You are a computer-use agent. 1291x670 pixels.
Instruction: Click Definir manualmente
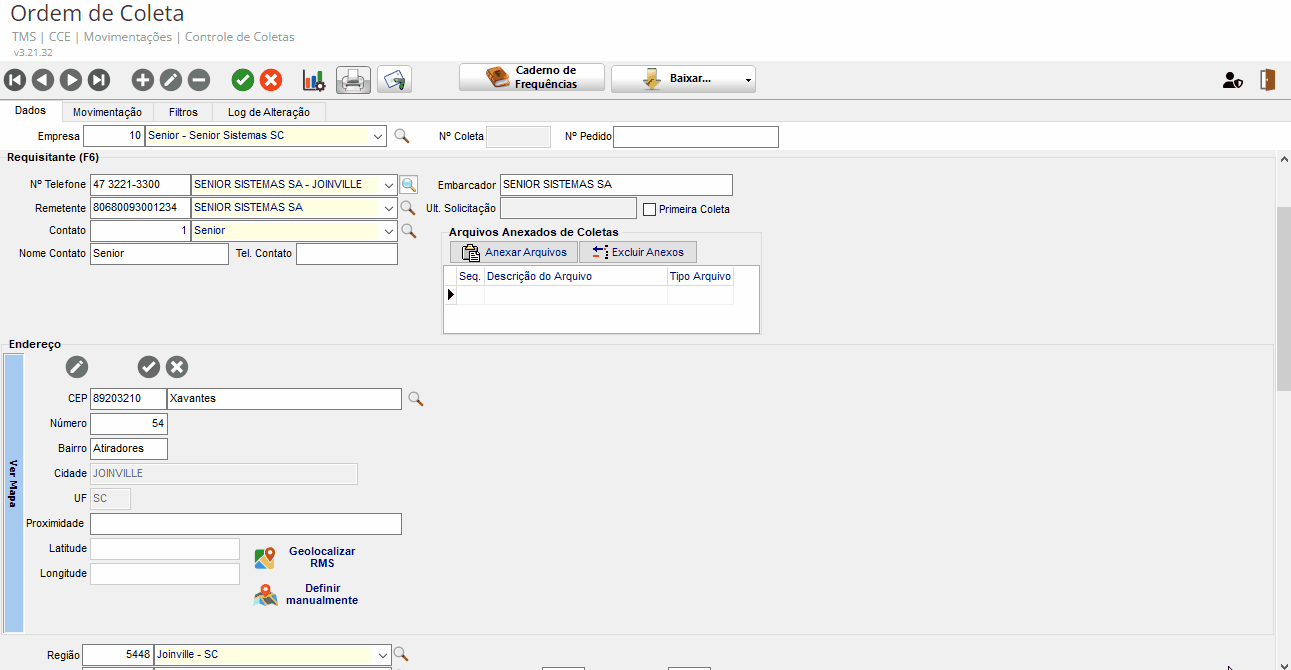tap(306, 595)
